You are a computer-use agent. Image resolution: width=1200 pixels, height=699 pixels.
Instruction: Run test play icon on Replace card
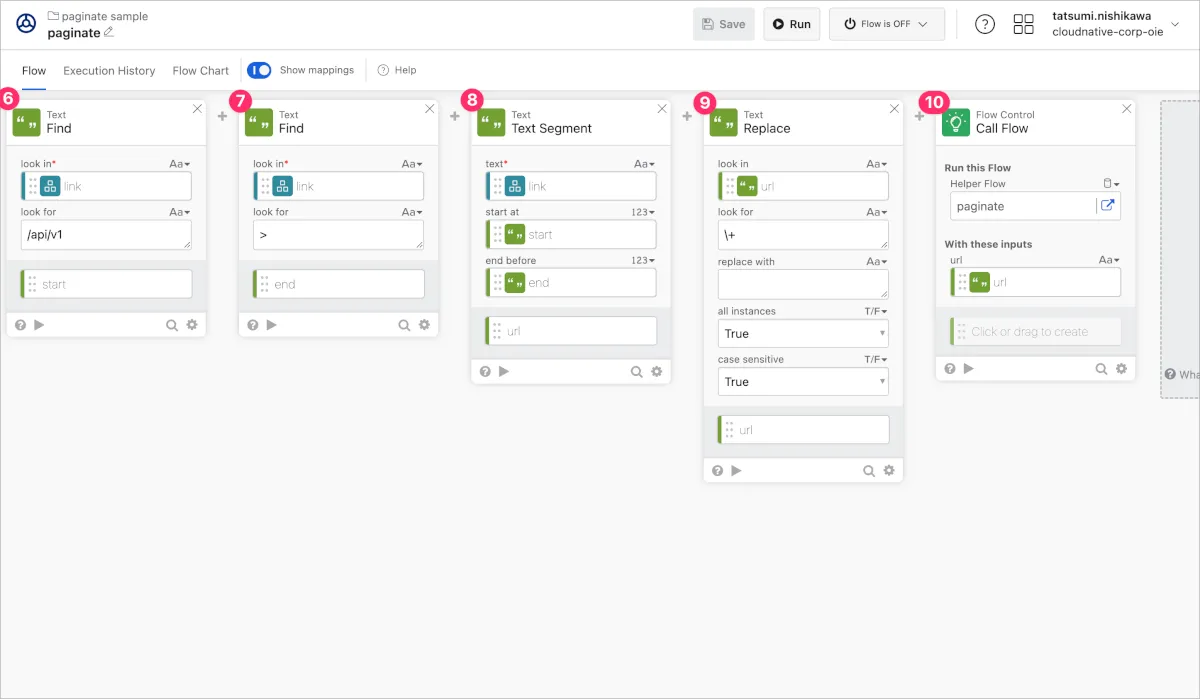tap(736, 470)
